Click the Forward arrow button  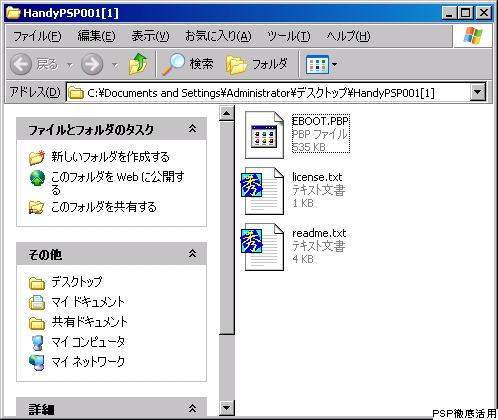coord(92,64)
